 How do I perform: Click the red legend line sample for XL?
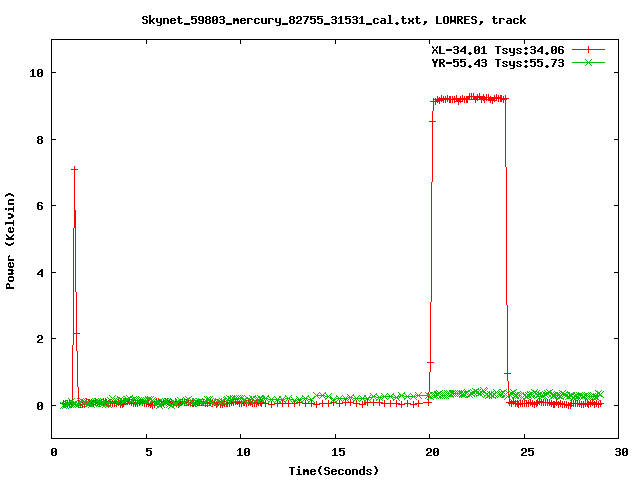tap(588, 50)
